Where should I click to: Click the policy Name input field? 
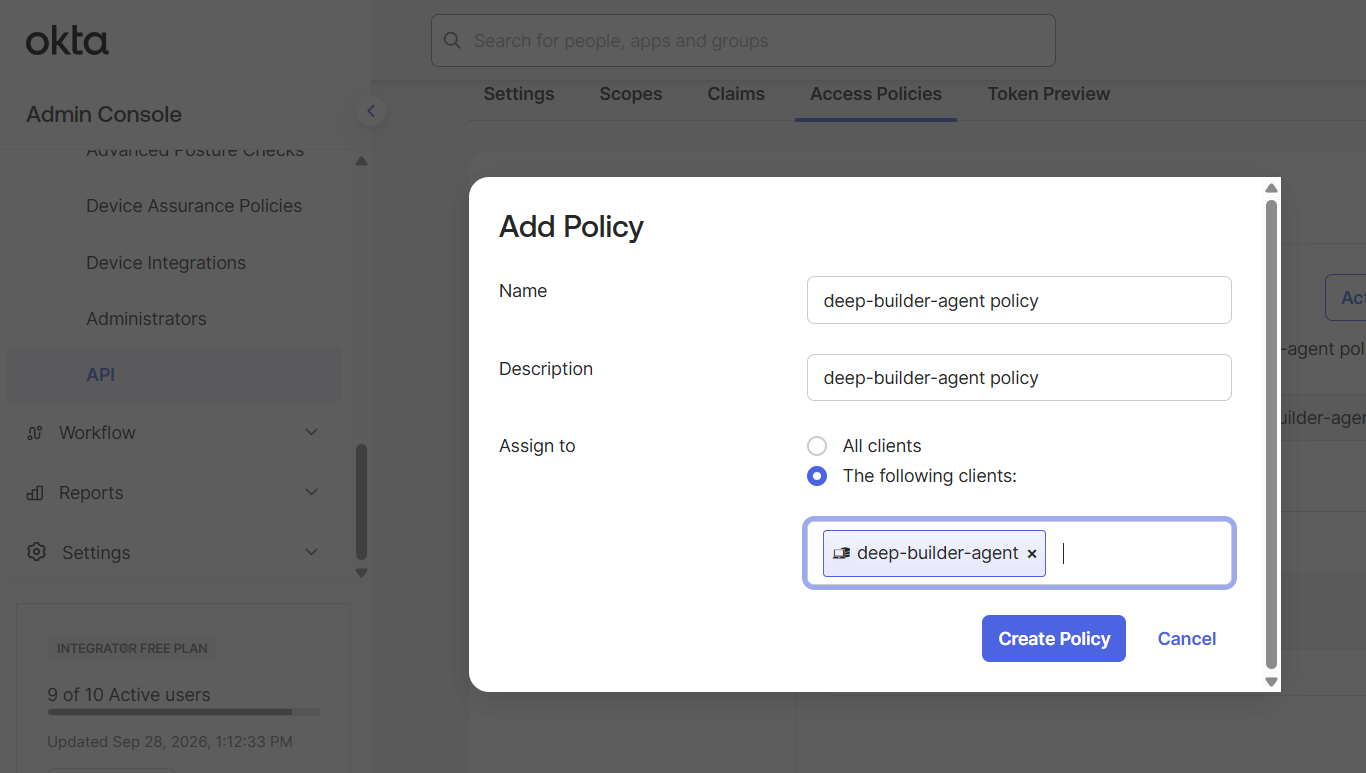[x=1019, y=300]
